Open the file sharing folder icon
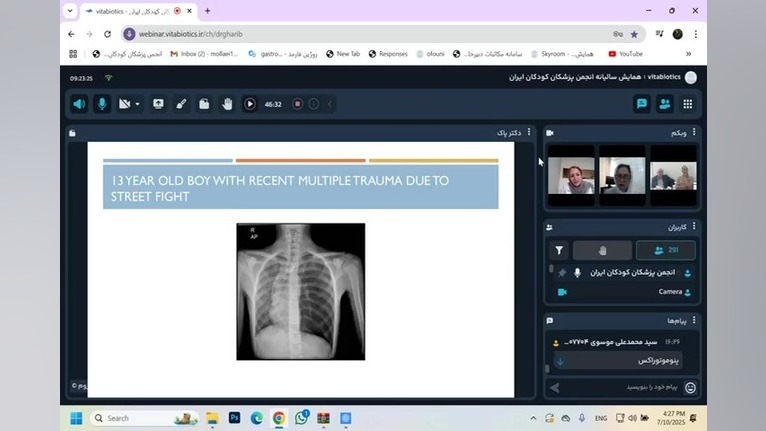766x431 pixels. click(x=204, y=104)
